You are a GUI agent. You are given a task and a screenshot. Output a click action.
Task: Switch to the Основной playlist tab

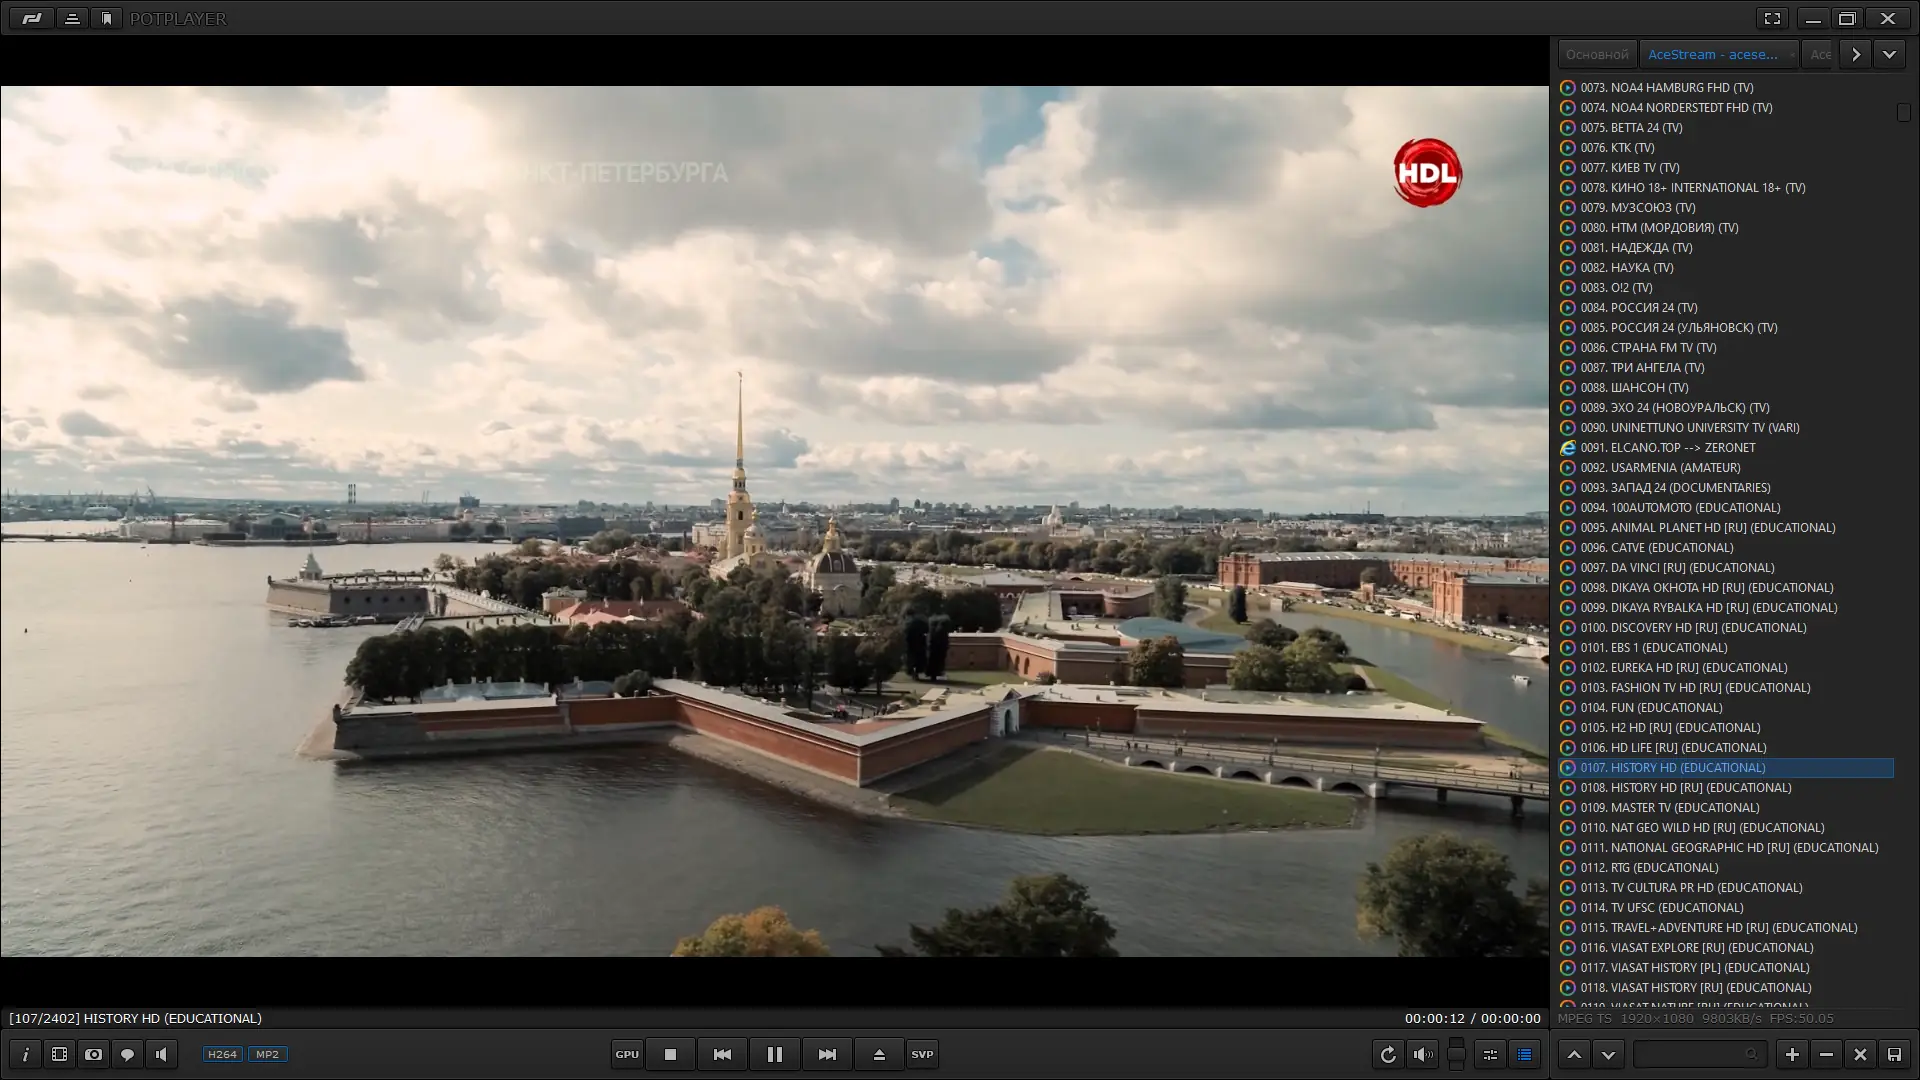click(1596, 54)
